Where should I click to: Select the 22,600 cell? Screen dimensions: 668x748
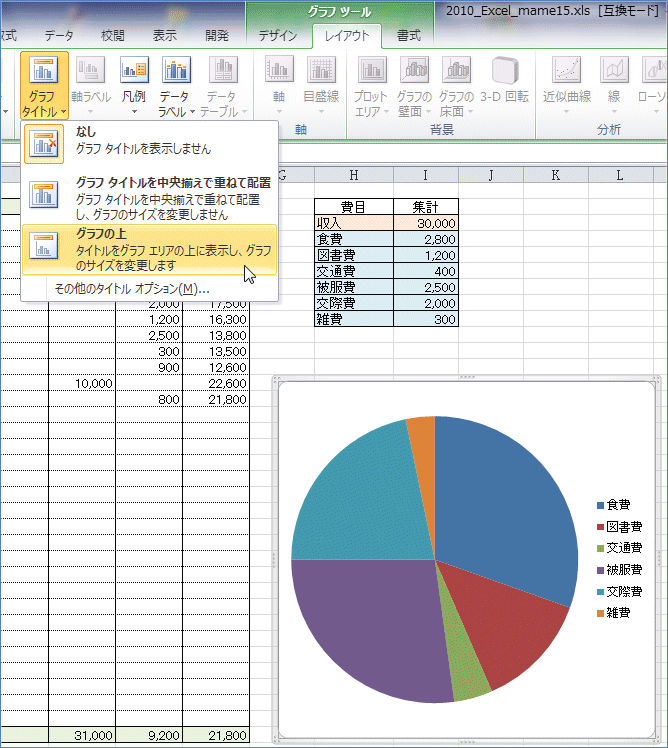[x=216, y=384]
